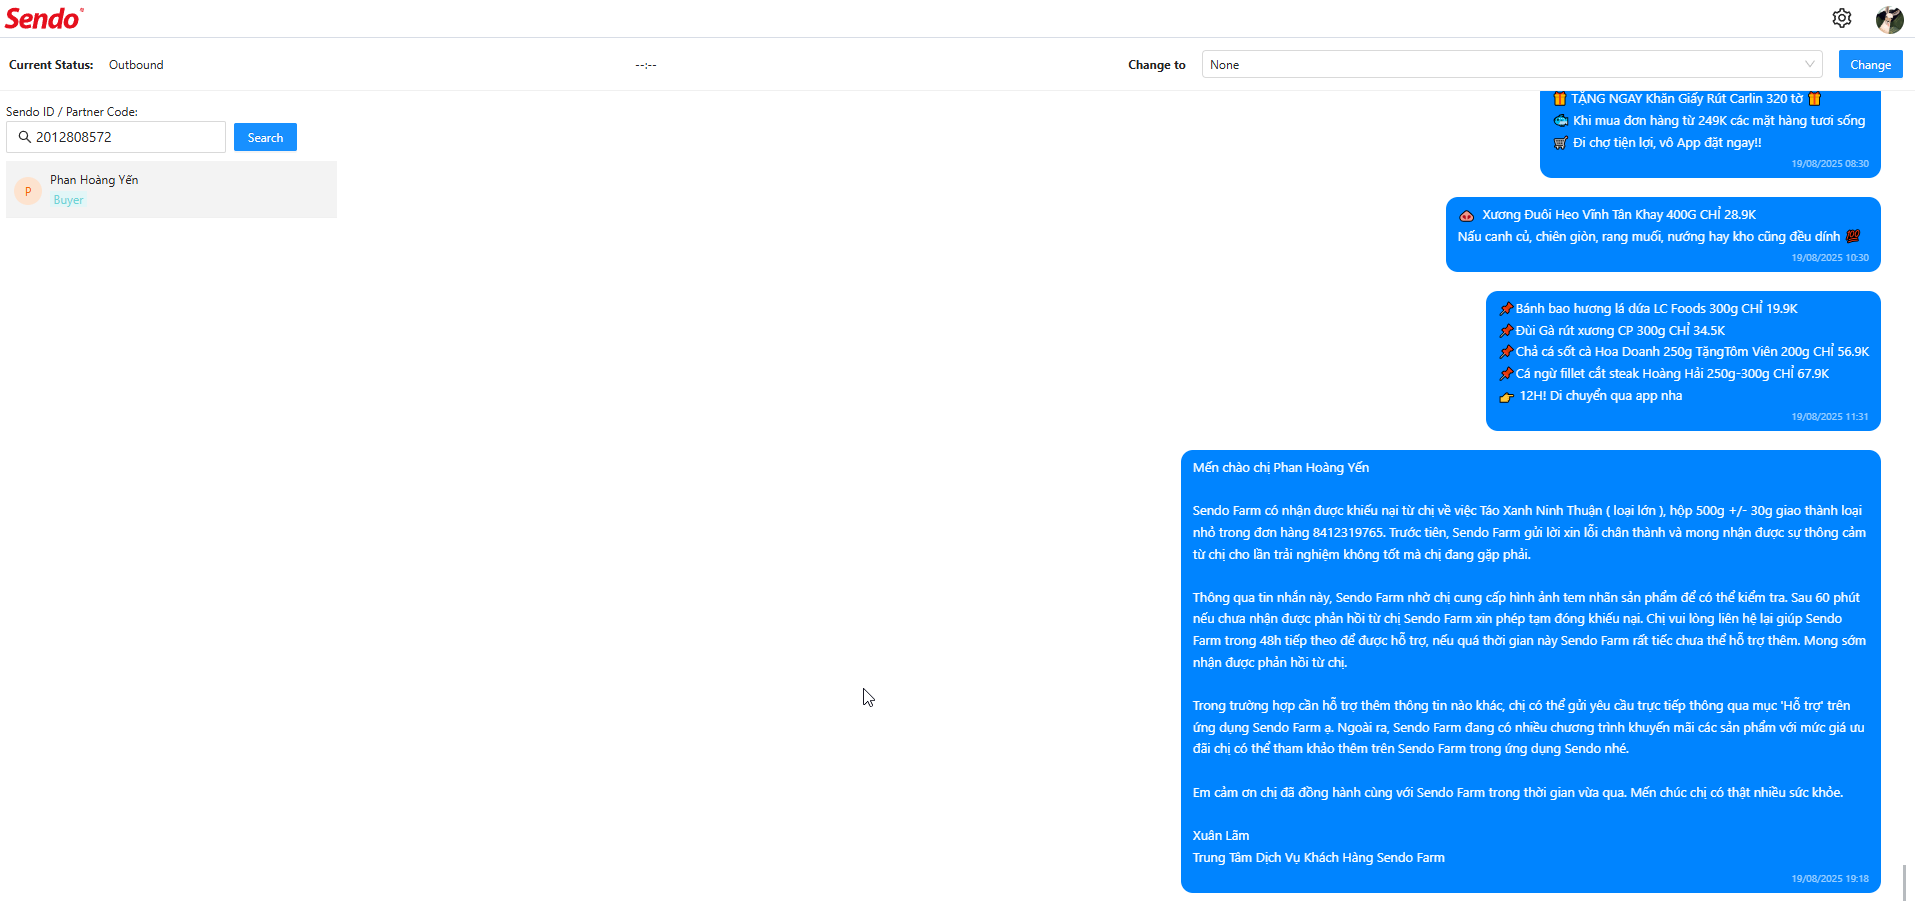This screenshot has width=1915, height=903.
Task: Click the line 12H! Di chuyển qua app nha
Action: (x=1590, y=396)
